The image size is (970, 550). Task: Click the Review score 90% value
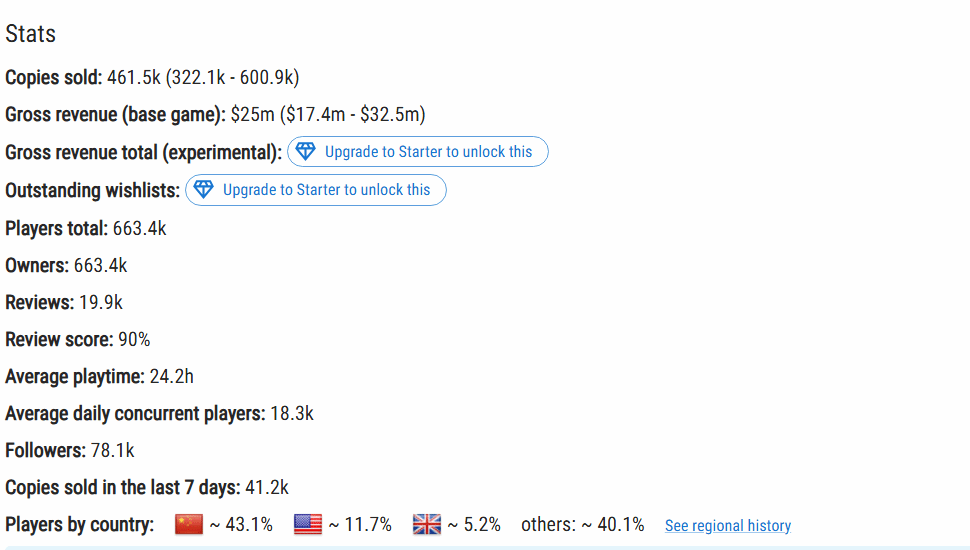pos(134,340)
